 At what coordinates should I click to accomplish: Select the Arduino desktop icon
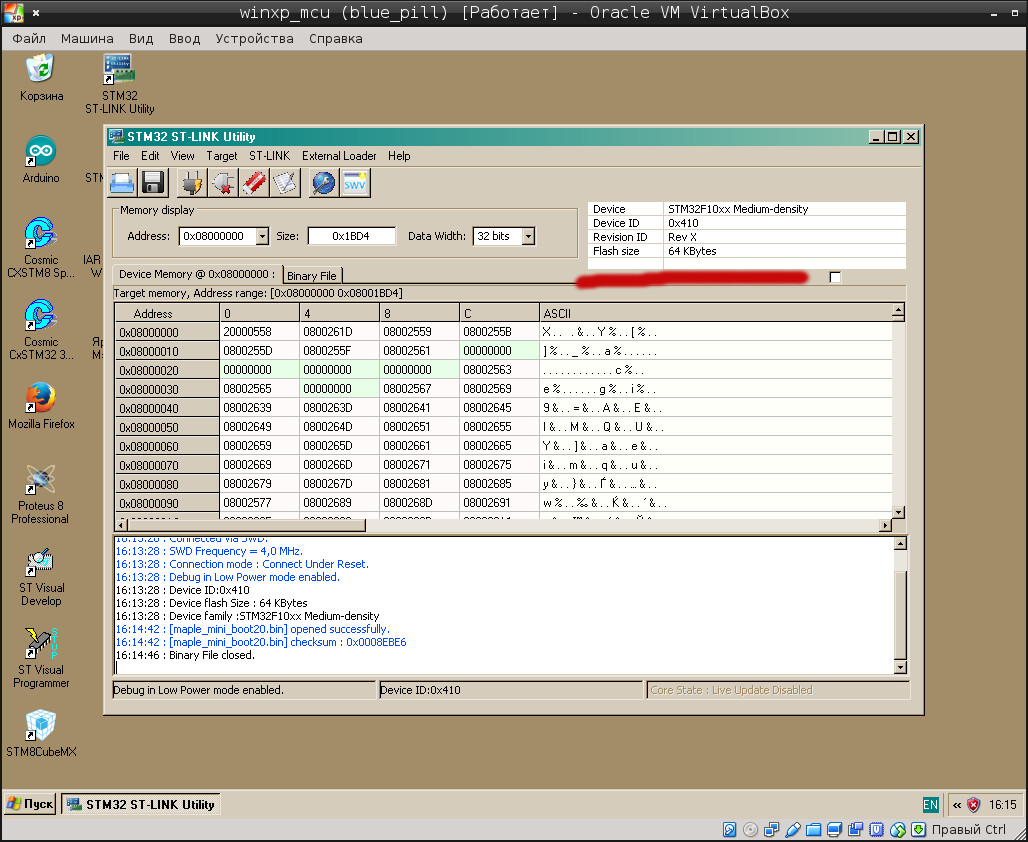pyautogui.click(x=41, y=159)
